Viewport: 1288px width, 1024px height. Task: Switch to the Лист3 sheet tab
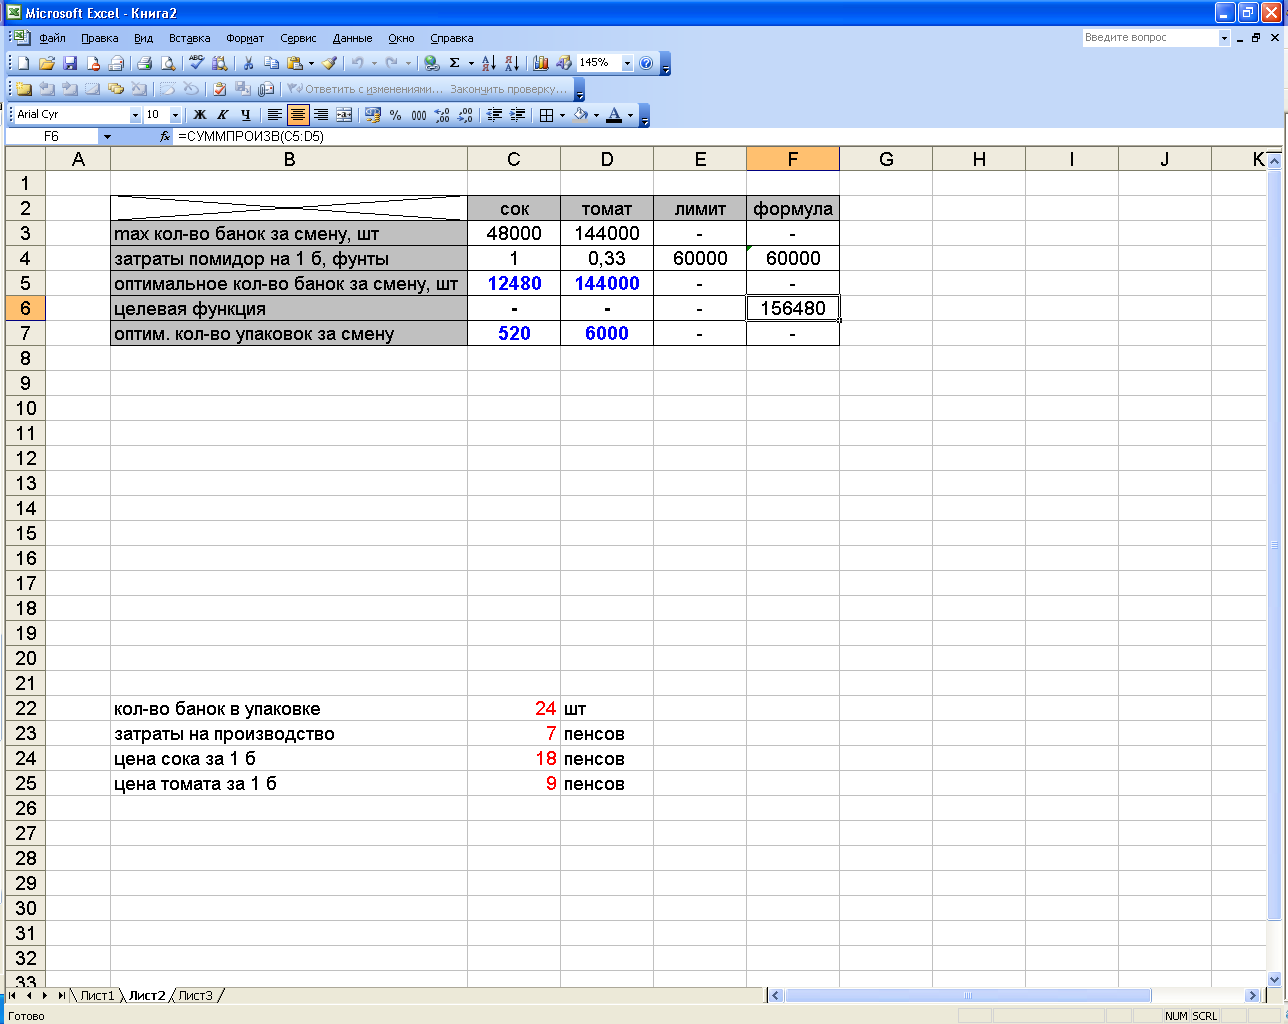(196, 996)
